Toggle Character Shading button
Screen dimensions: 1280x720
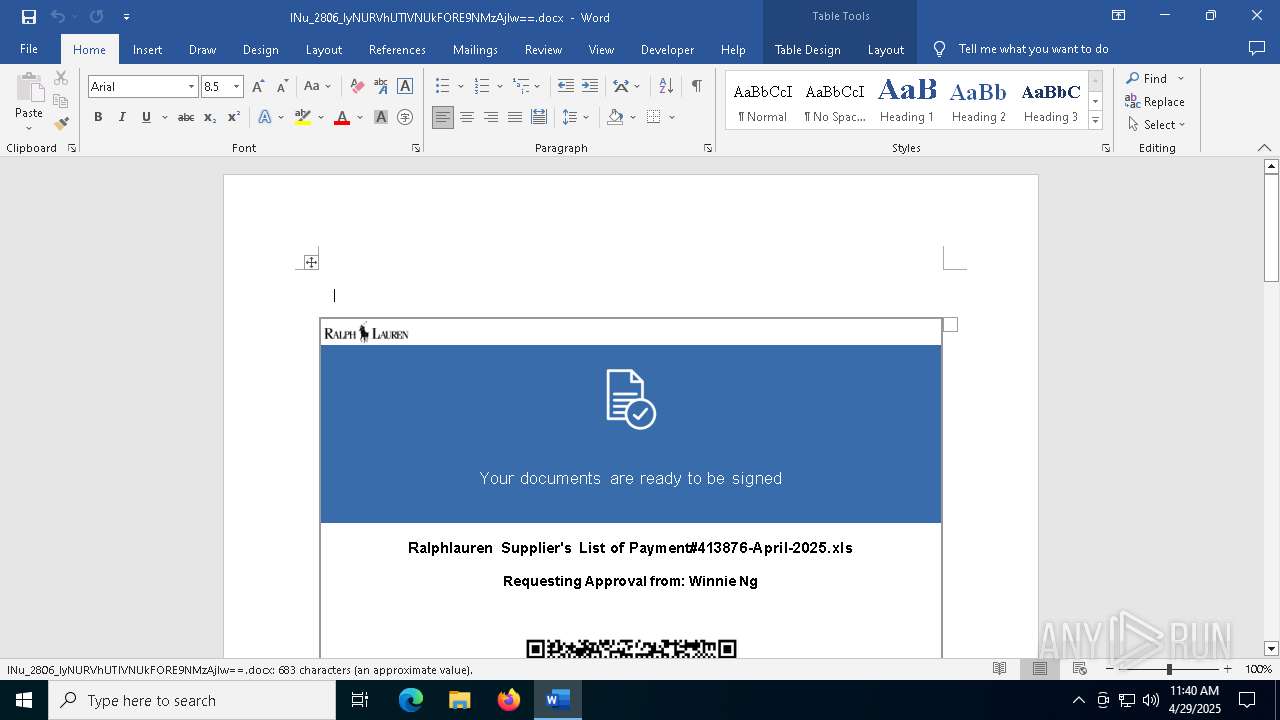click(x=381, y=117)
